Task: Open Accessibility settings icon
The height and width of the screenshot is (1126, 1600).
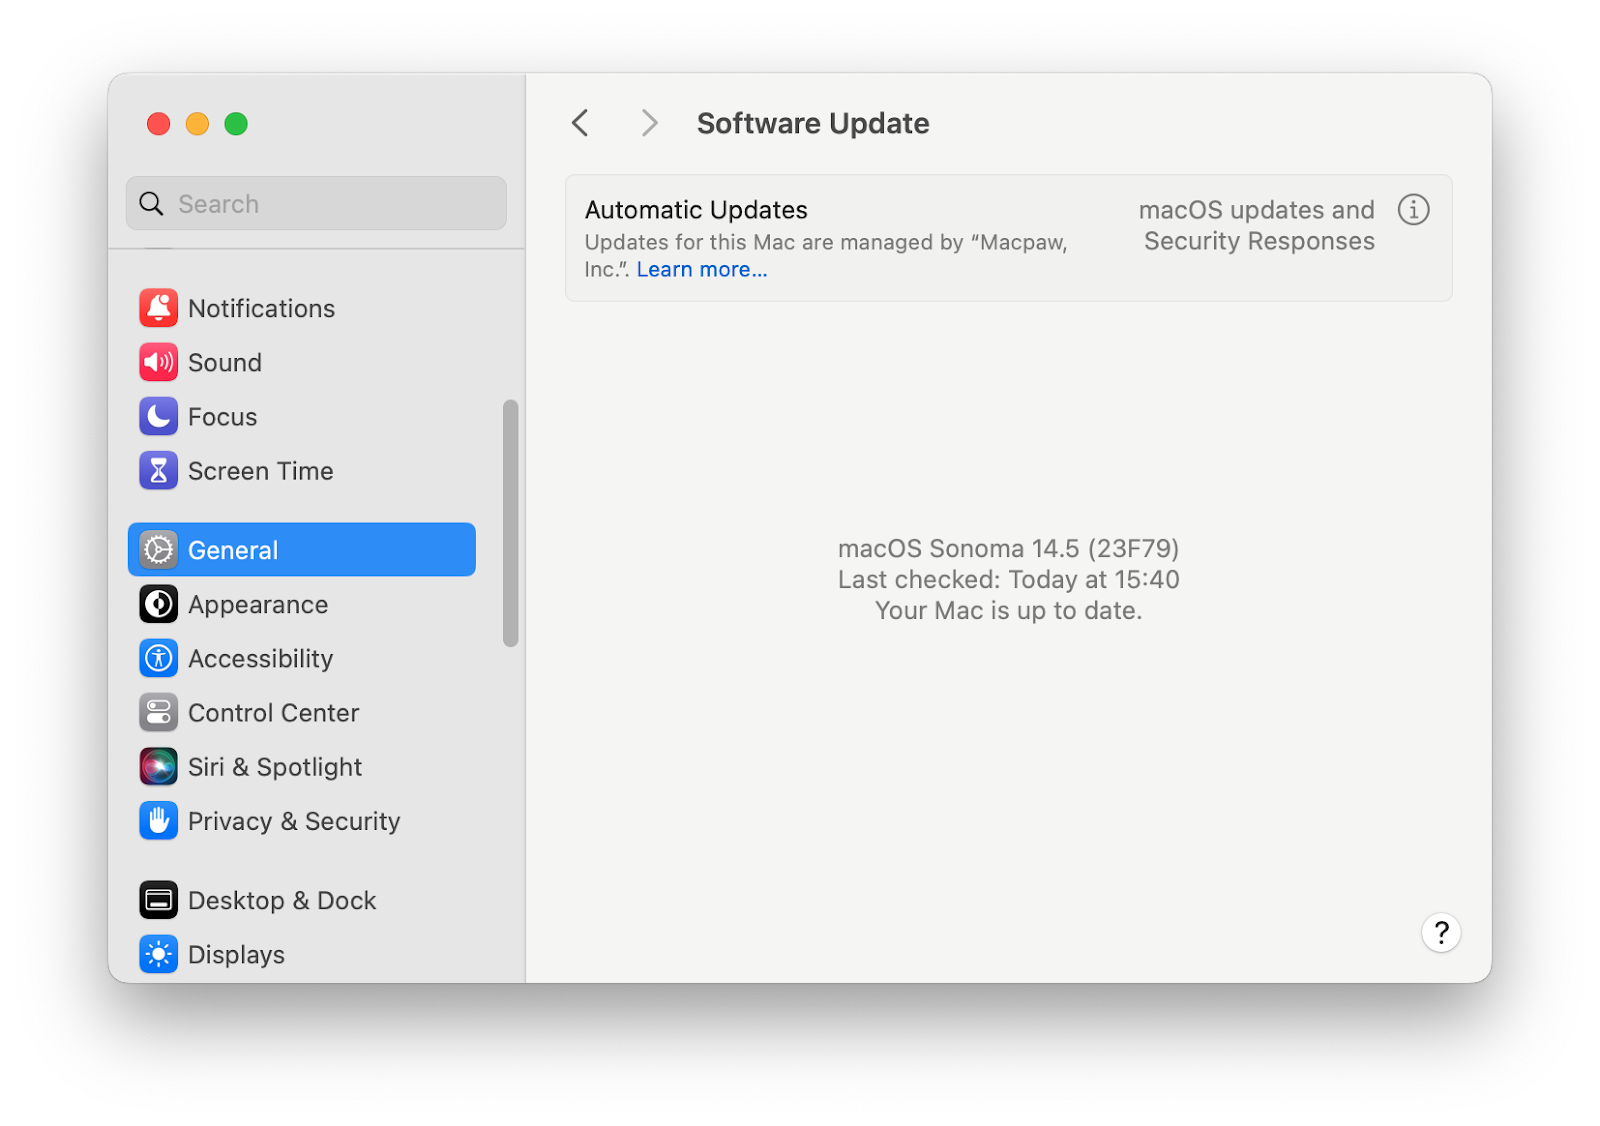Action: coord(158,658)
